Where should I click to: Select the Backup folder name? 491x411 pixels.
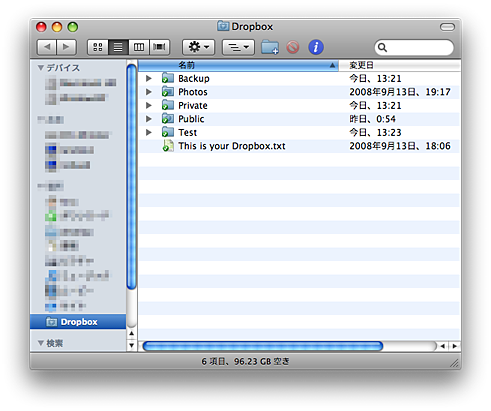(x=194, y=79)
